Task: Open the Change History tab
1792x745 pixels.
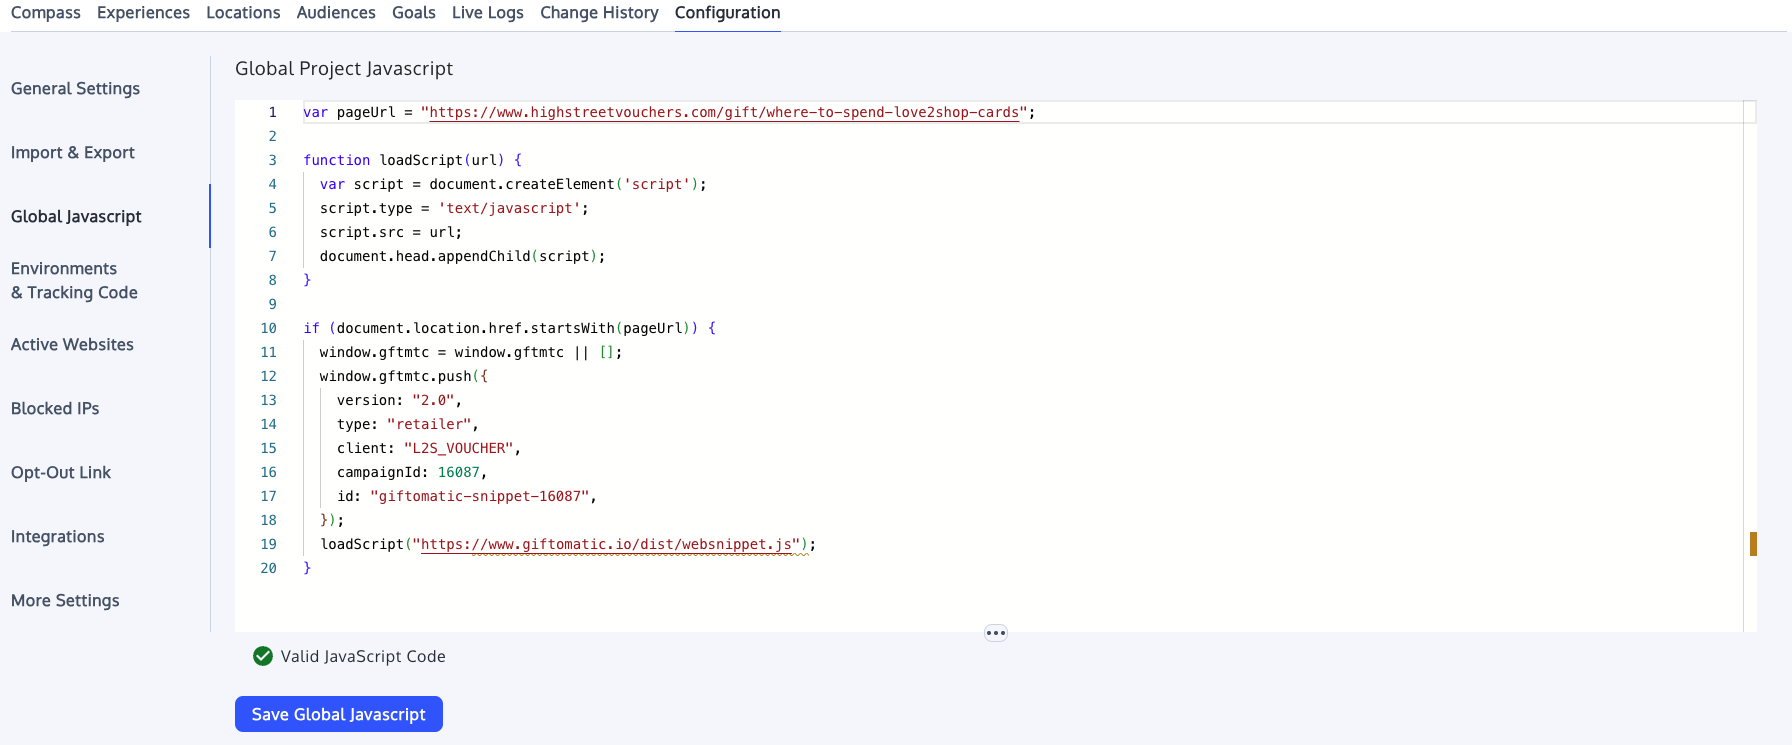Action: (599, 13)
